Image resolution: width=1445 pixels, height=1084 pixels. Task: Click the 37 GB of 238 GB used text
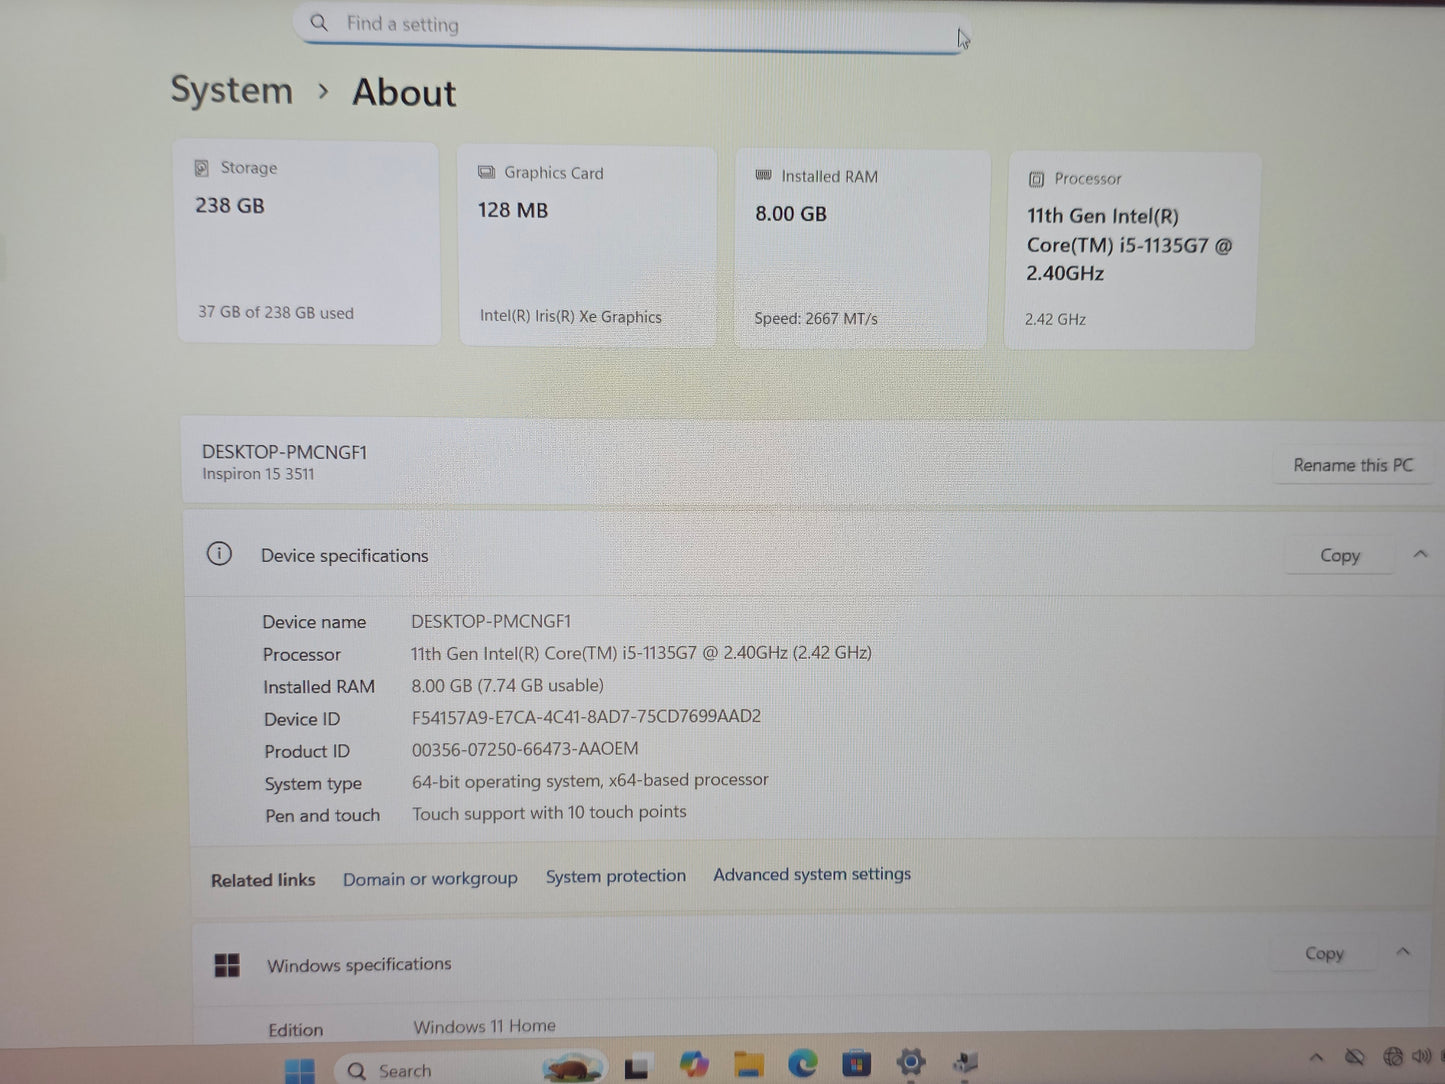pos(276,312)
